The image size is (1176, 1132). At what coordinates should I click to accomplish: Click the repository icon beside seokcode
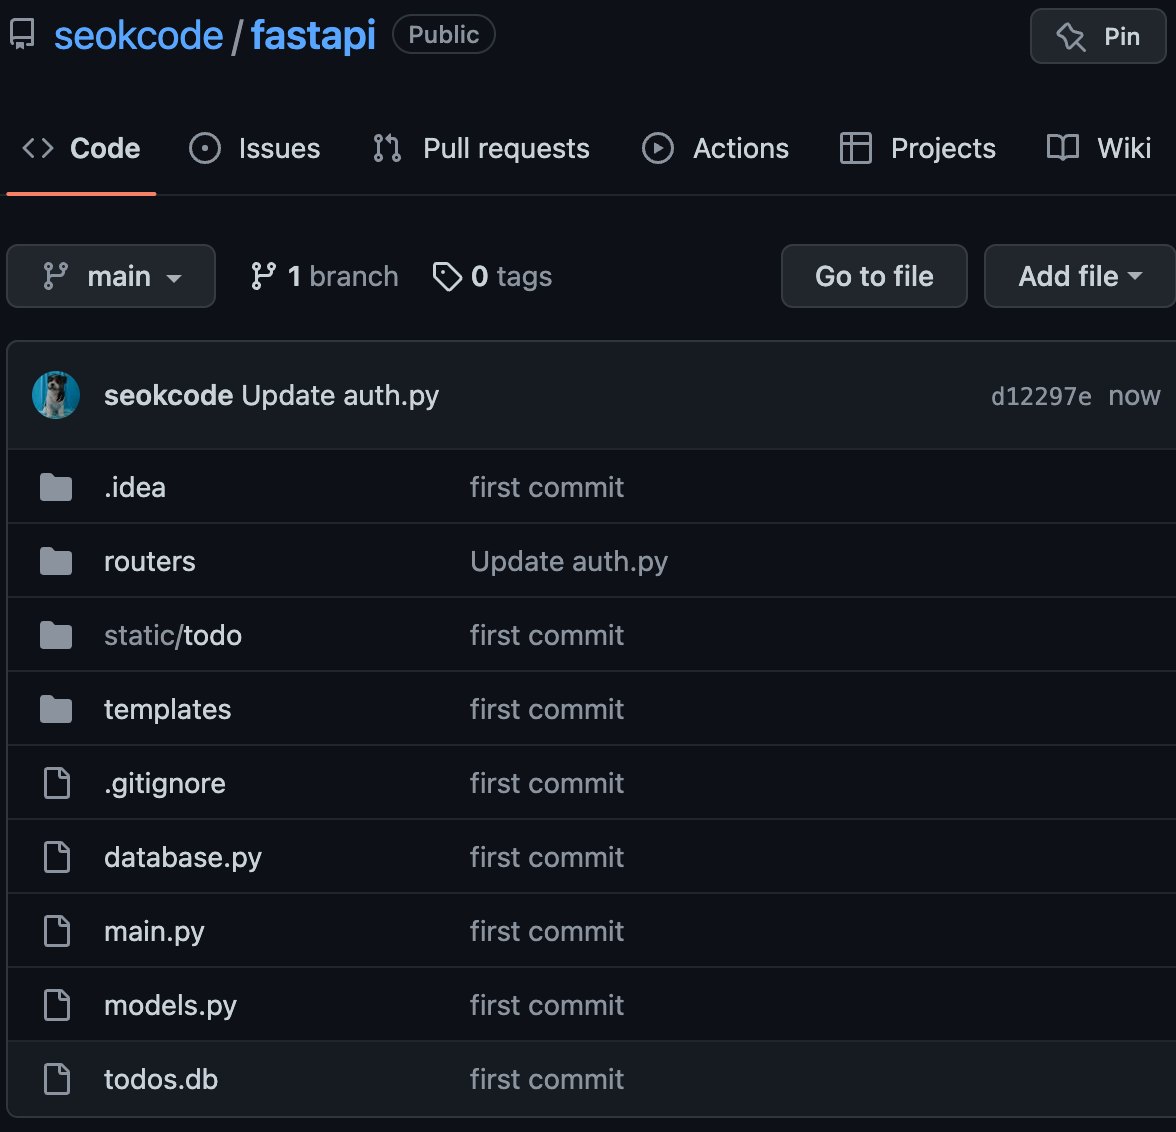coord(22,35)
